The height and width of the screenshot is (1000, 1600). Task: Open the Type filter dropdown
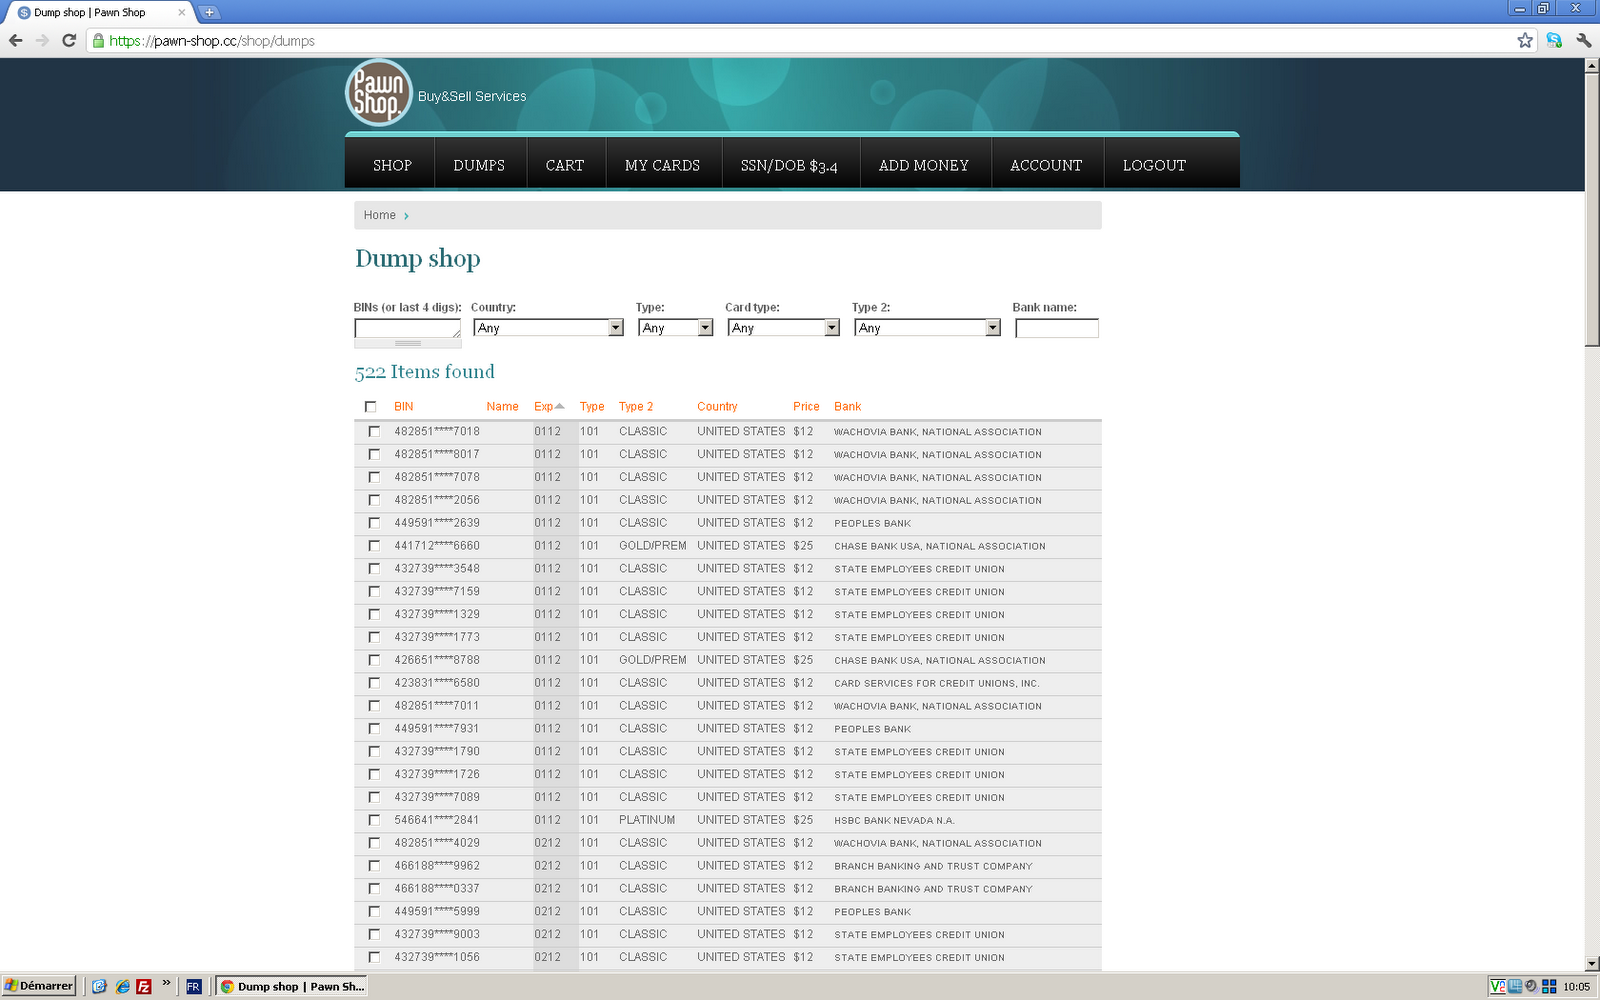point(675,328)
